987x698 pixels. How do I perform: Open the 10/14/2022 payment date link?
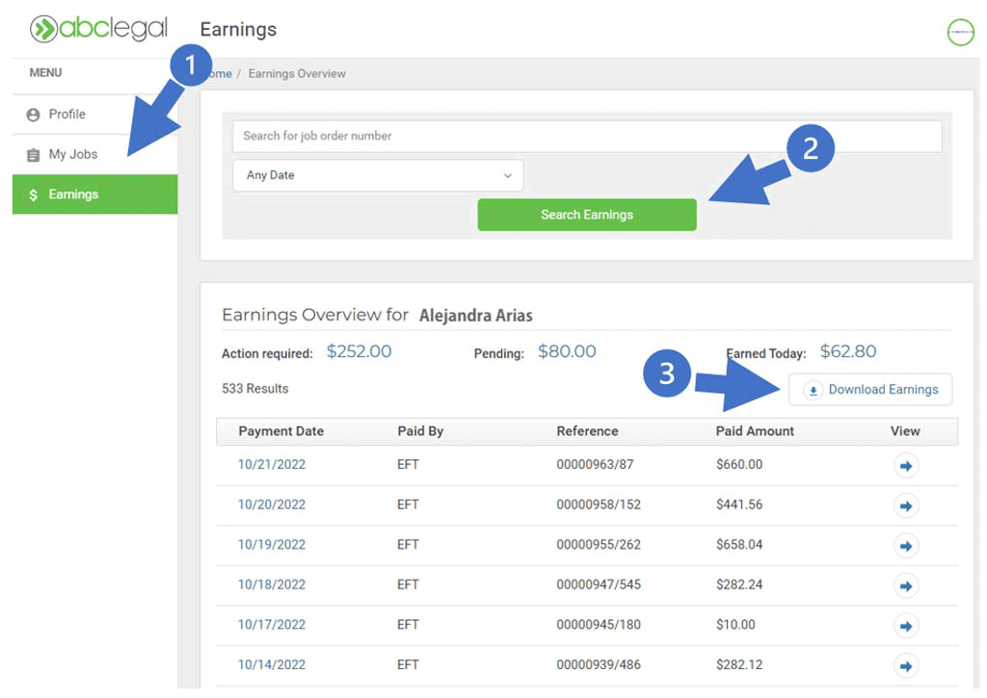(x=271, y=665)
